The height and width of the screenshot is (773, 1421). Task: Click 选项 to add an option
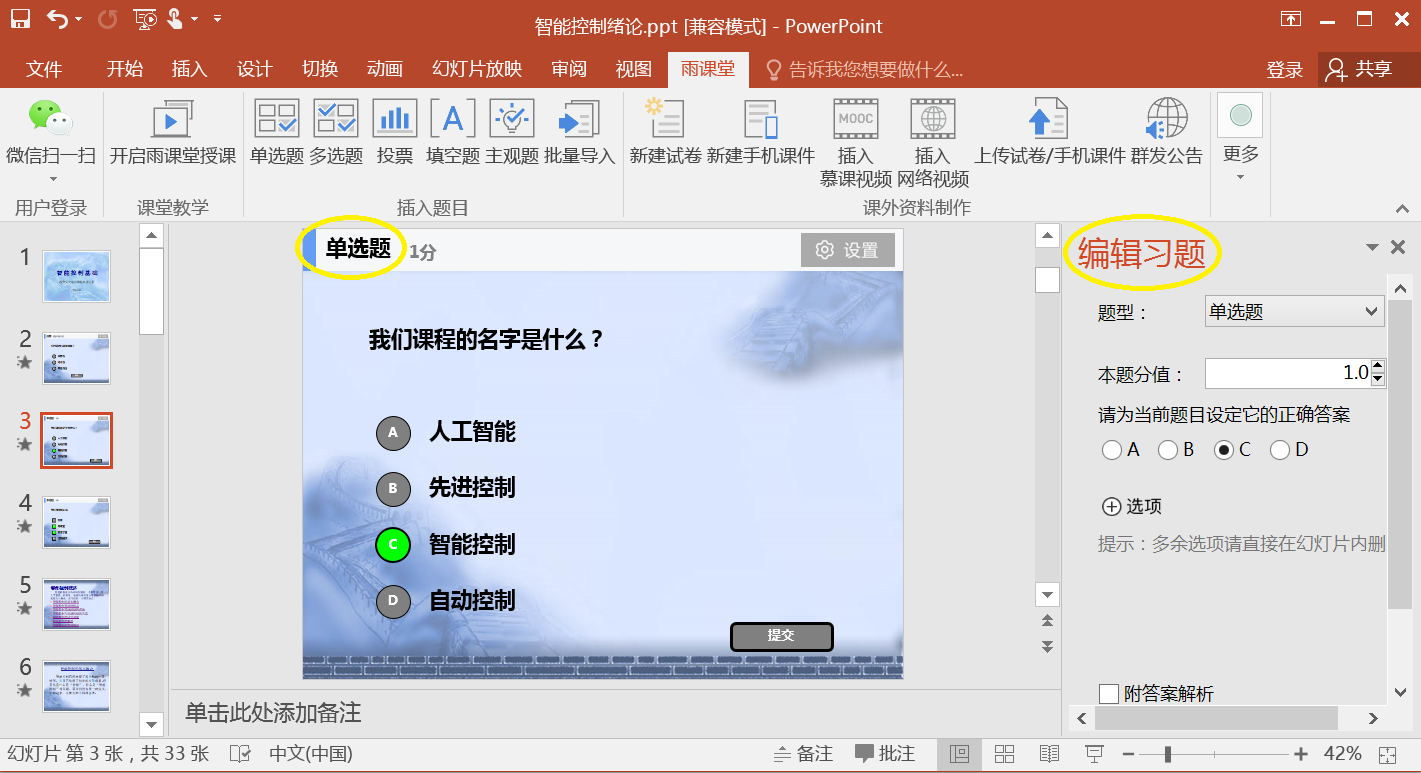click(x=1131, y=507)
